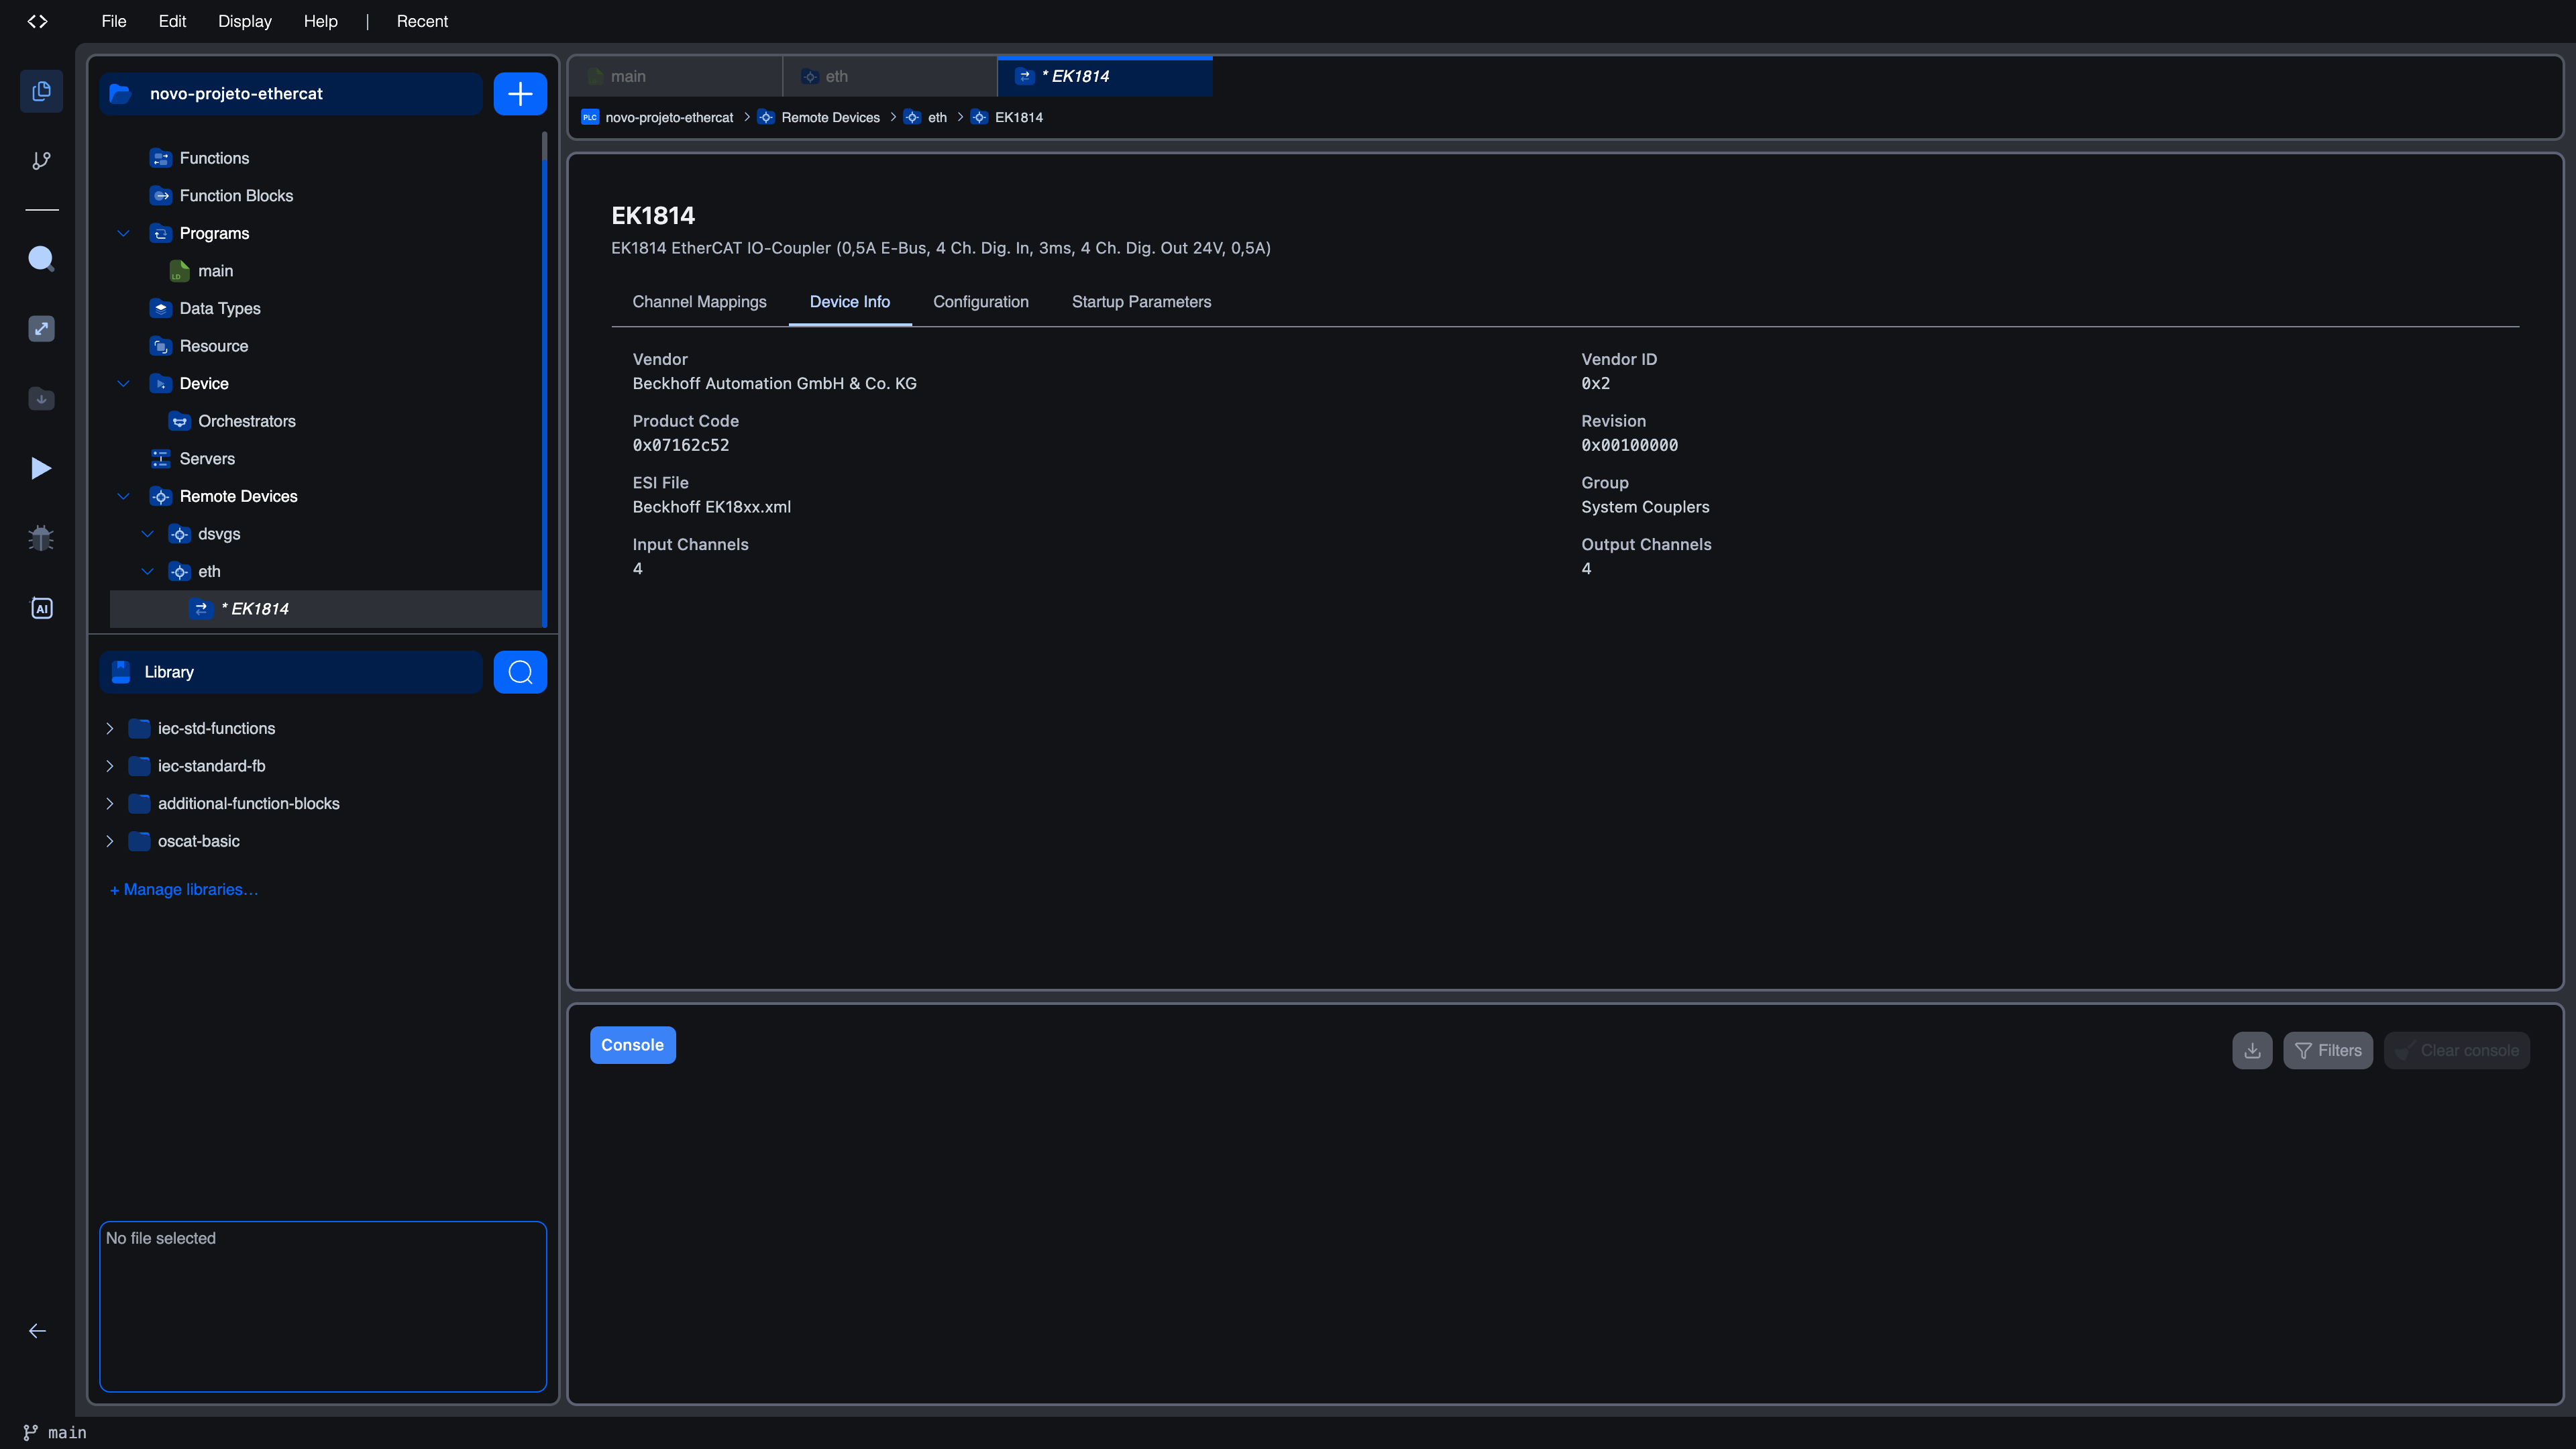Expand the additional-function-blocks library
This screenshot has width=2576, height=1449.
[110, 803]
